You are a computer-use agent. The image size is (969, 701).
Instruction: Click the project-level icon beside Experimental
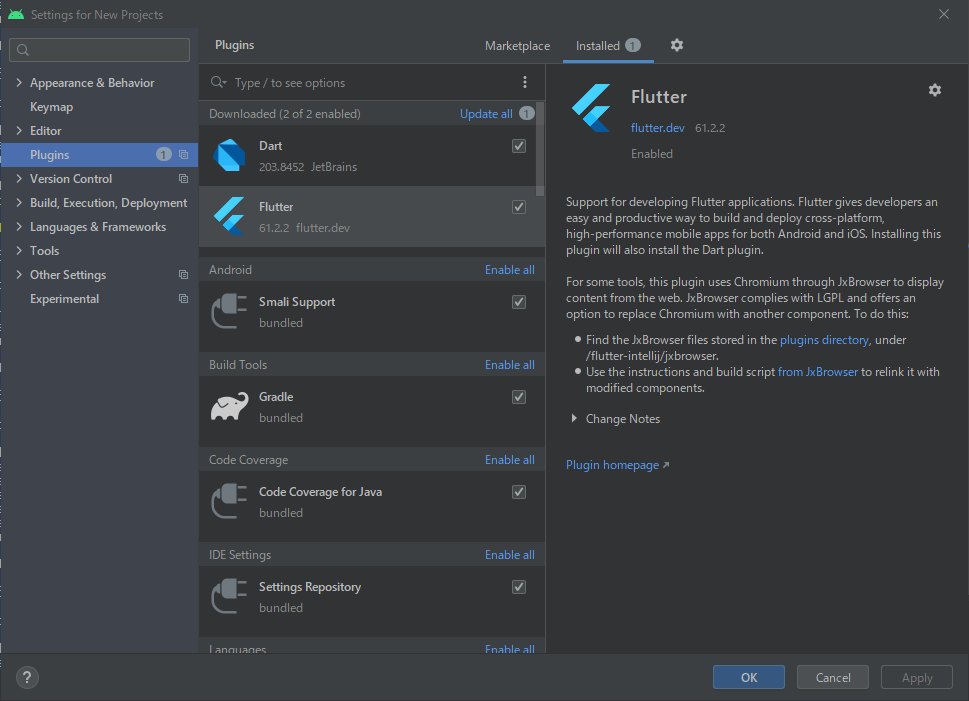[x=184, y=299]
